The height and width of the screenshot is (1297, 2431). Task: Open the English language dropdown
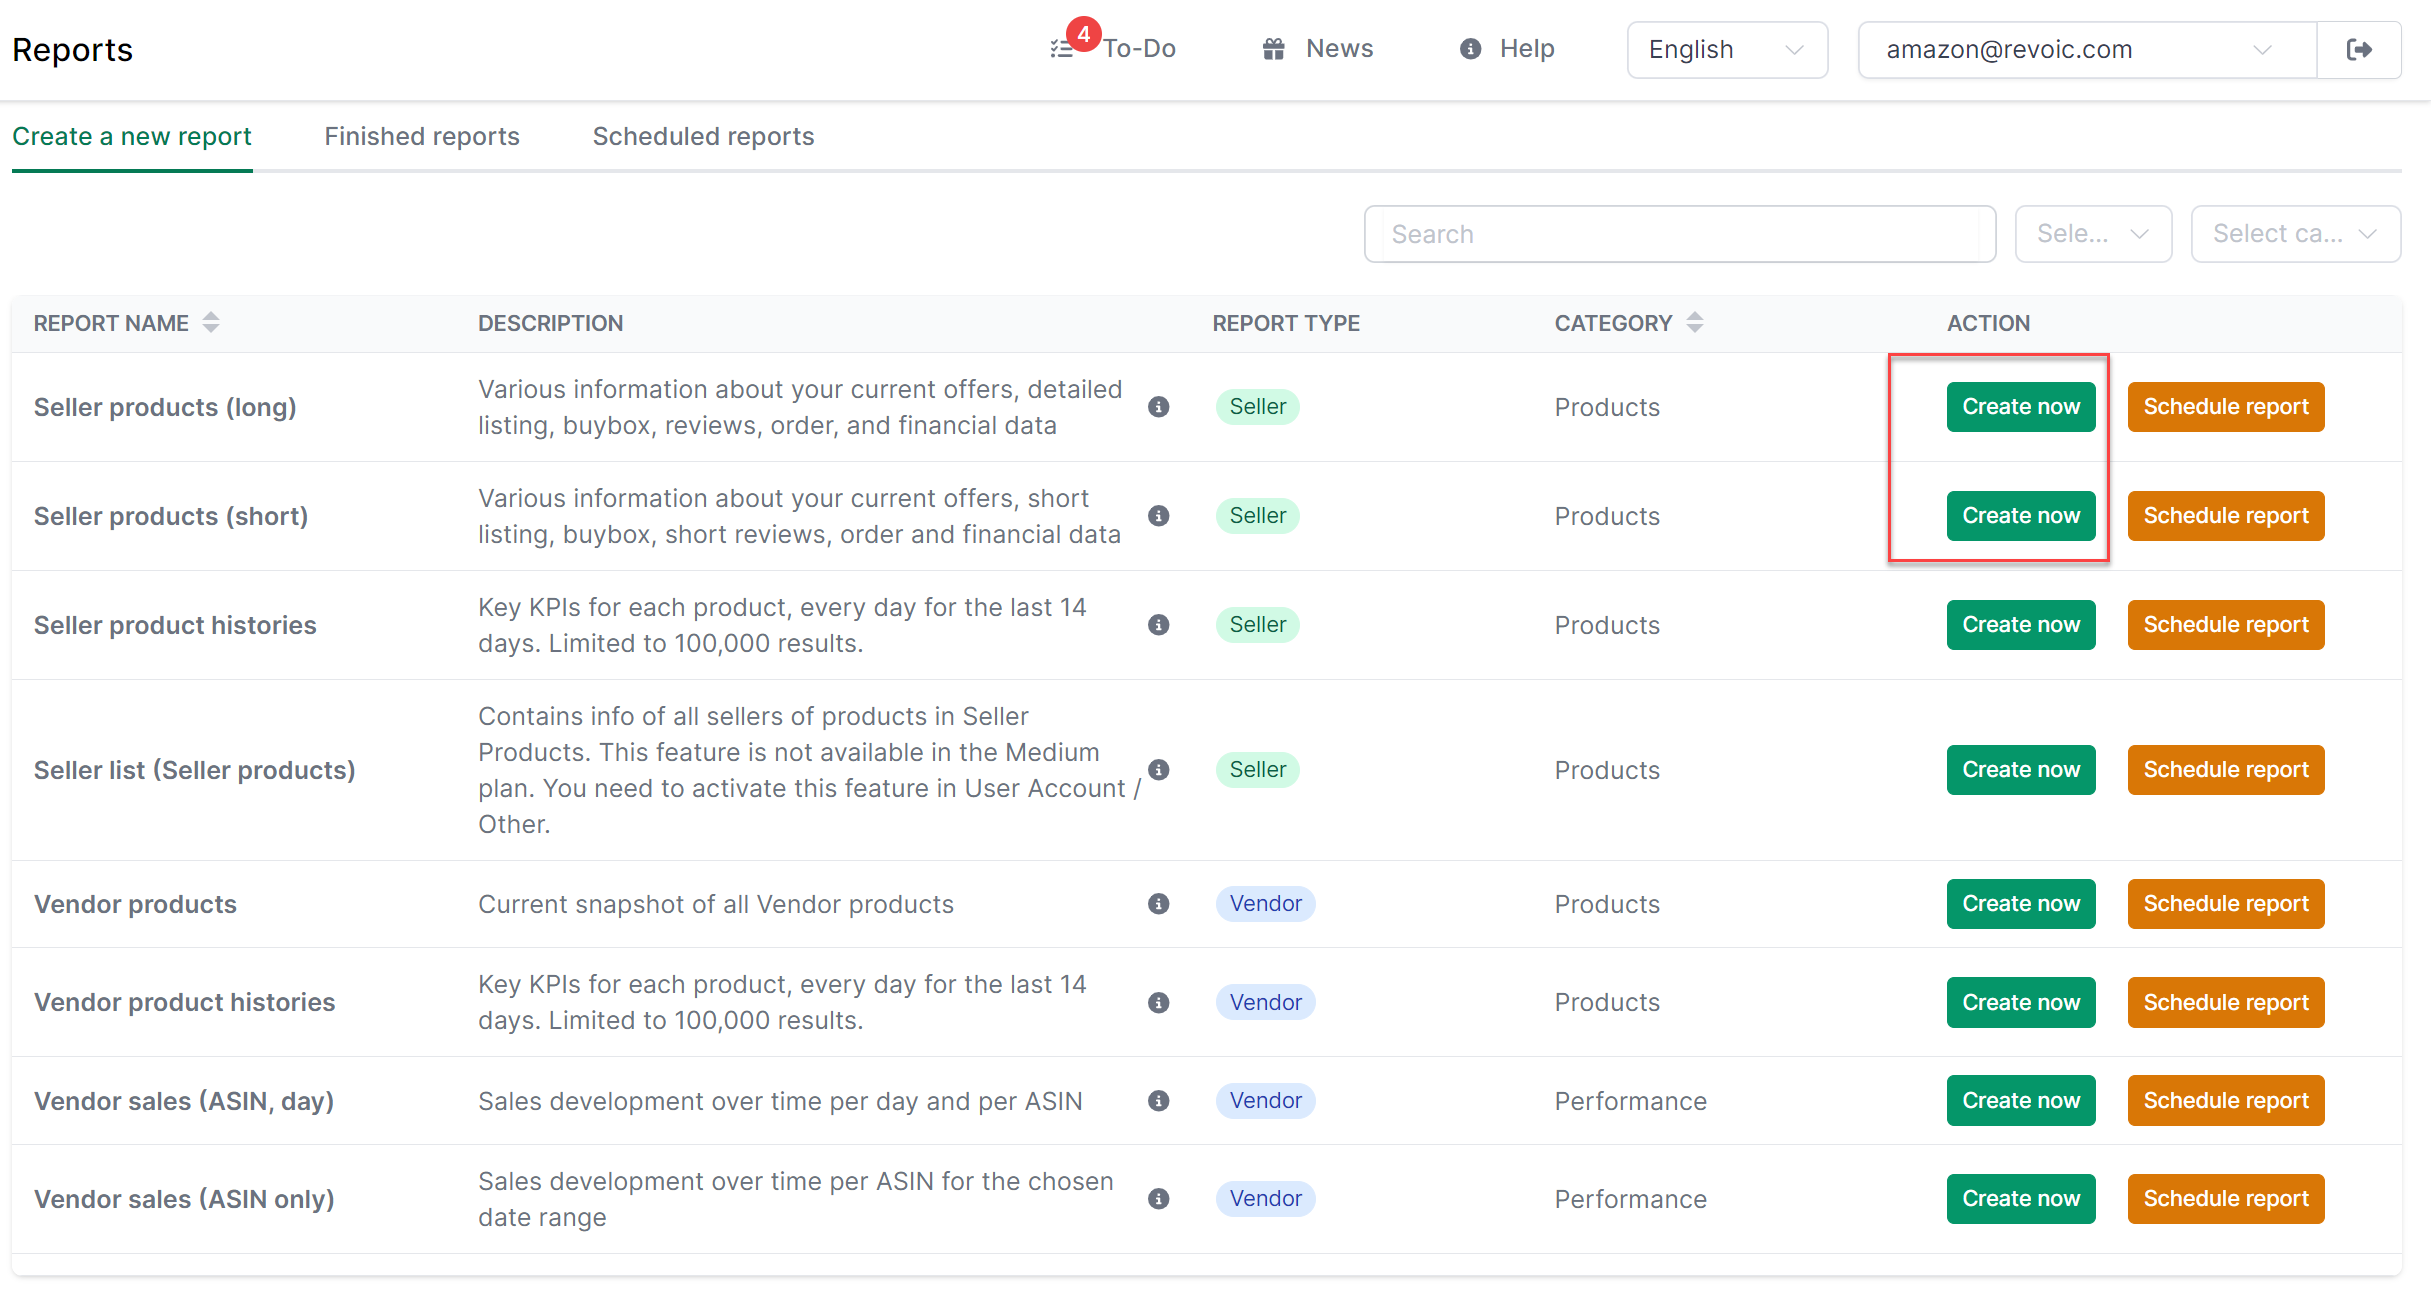(x=1727, y=49)
